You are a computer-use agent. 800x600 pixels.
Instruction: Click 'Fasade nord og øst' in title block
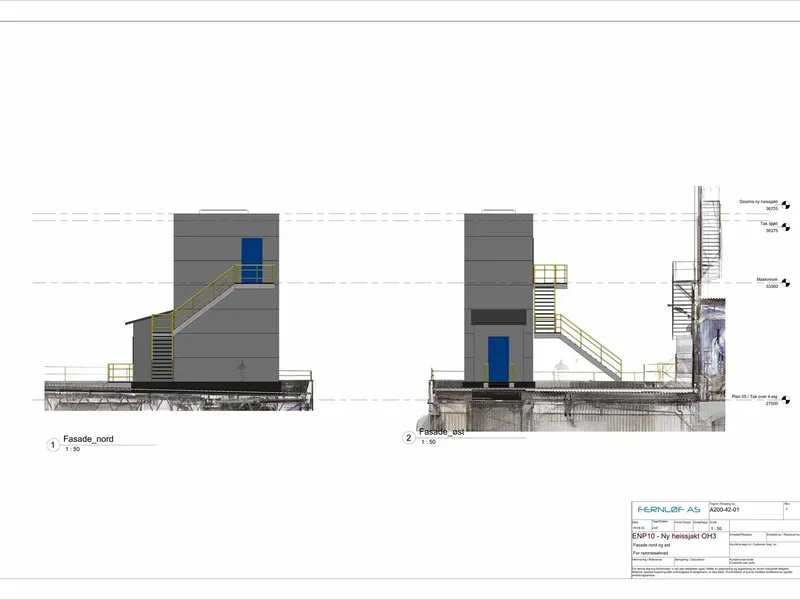tap(652, 545)
